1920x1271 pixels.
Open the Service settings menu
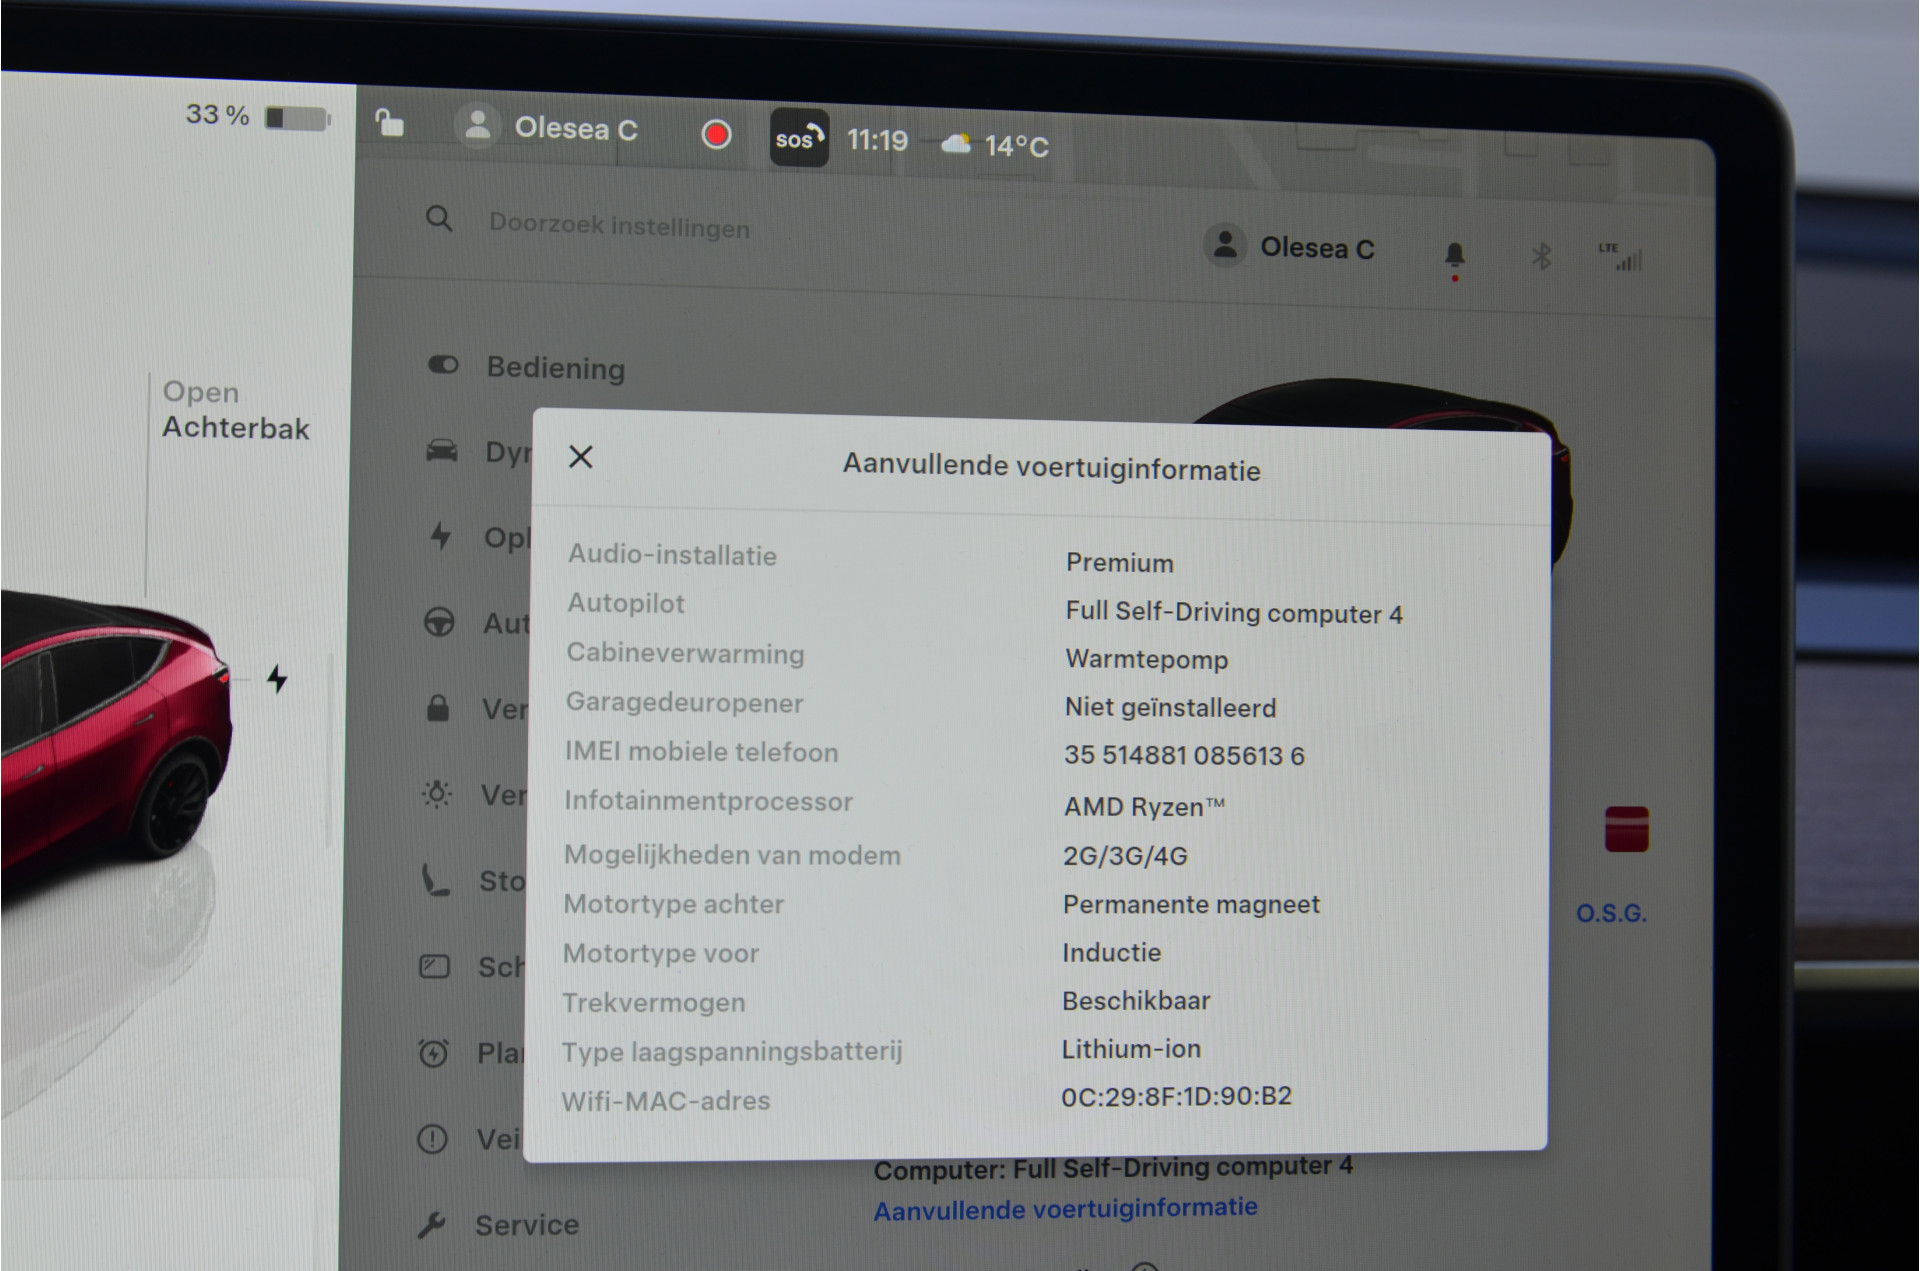pyautogui.click(x=526, y=1224)
